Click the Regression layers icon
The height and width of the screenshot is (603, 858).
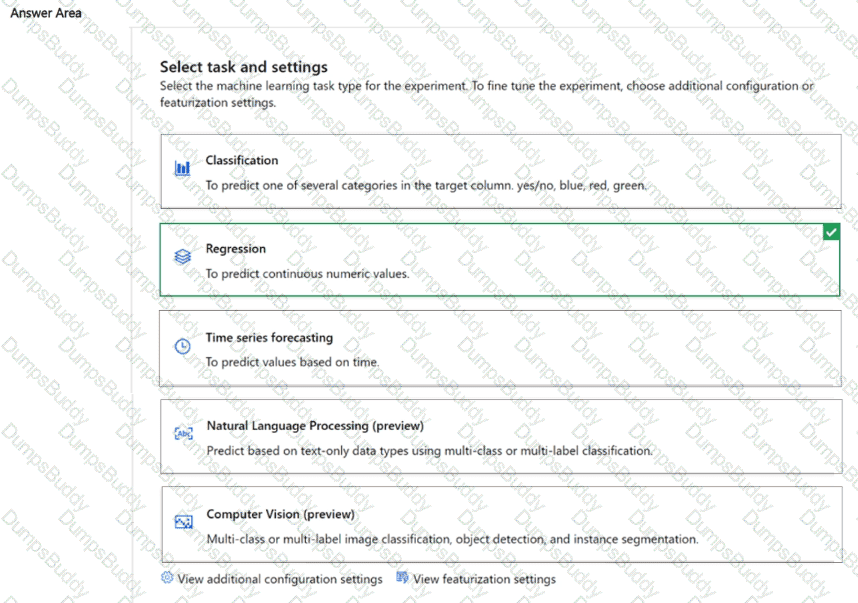(x=182, y=256)
